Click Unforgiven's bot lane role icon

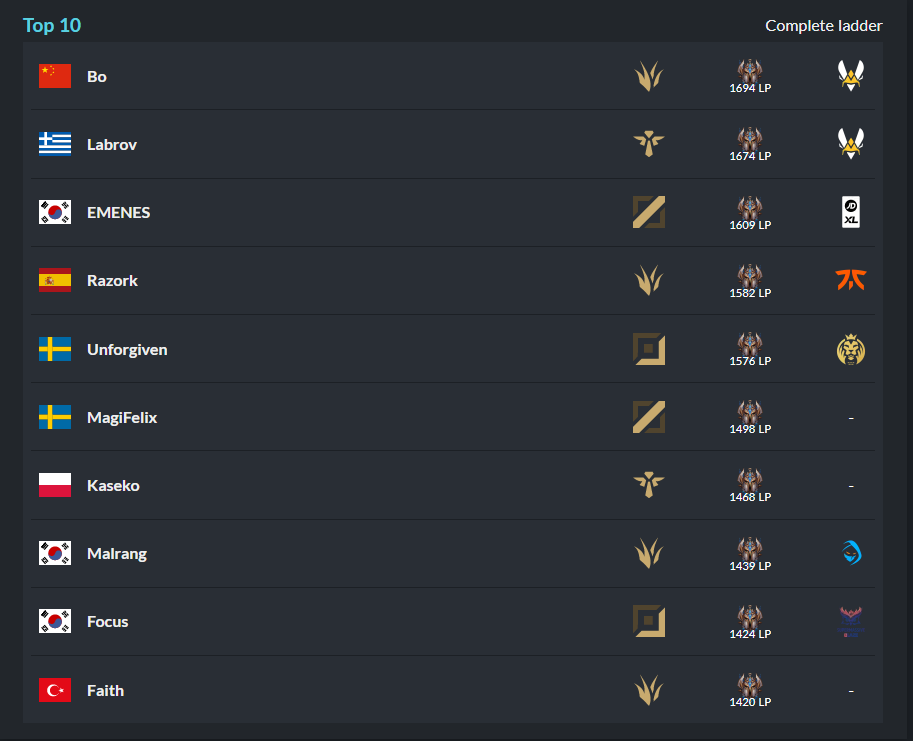(649, 349)
